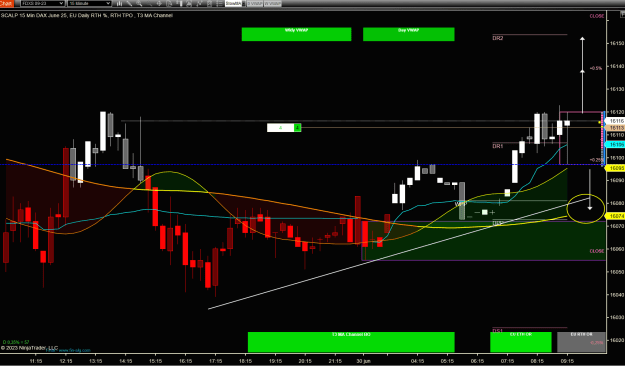Click the green Wkly VWAP button
Image resolution: width=625 pixels, height=366 pixels.
[x=296, y=34]
